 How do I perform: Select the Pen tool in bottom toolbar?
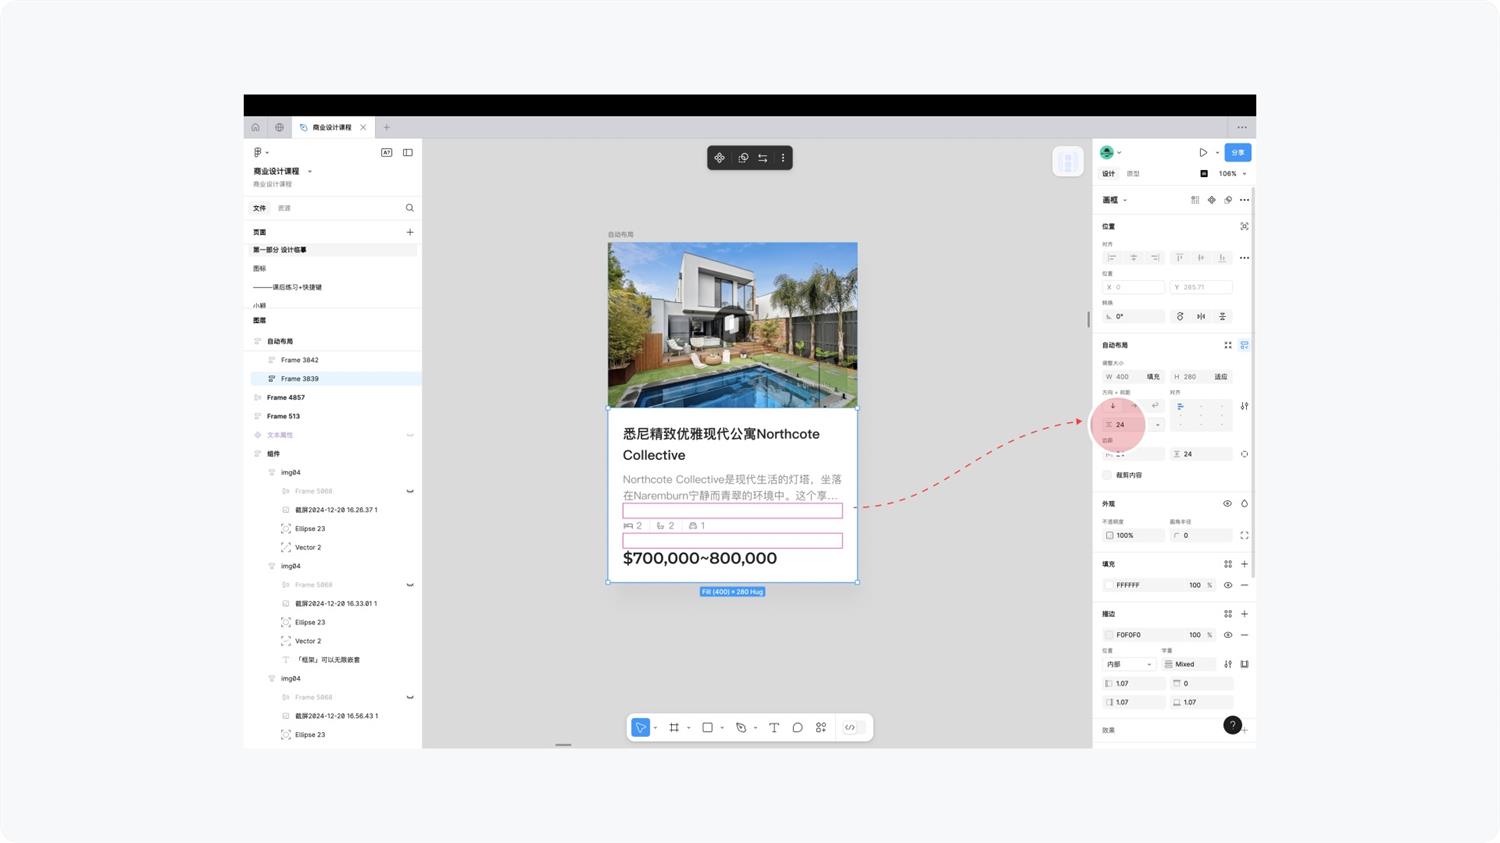741,728
